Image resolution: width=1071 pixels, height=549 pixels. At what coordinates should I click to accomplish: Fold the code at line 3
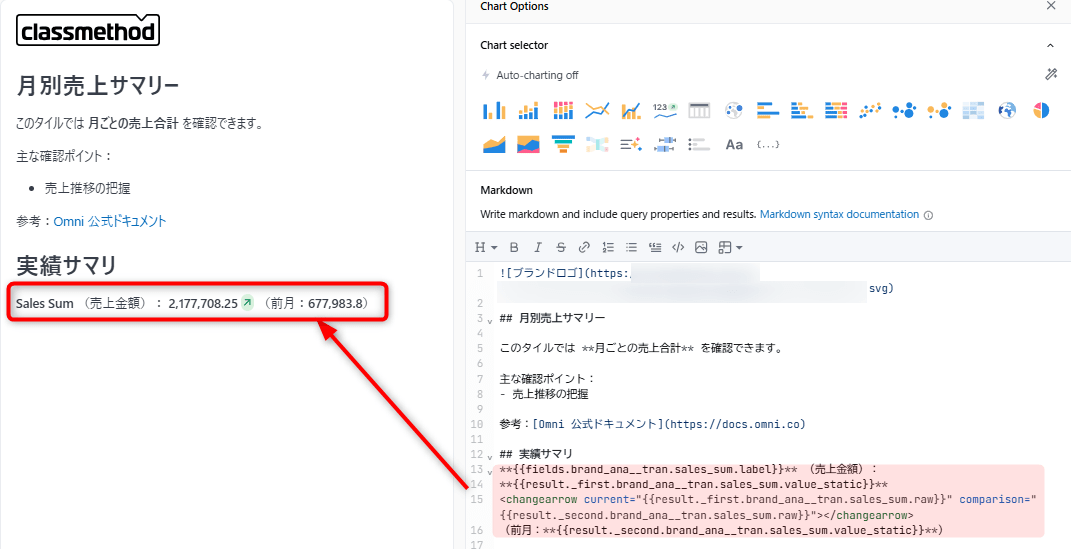pos(490,320)
